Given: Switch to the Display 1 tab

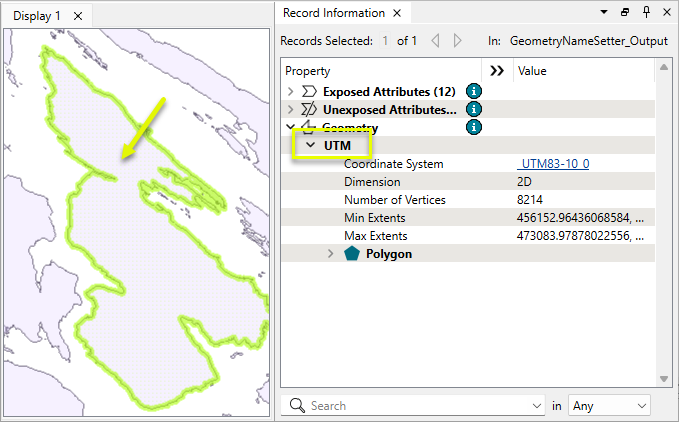Looking at the screenshot, I should point(37,16).
